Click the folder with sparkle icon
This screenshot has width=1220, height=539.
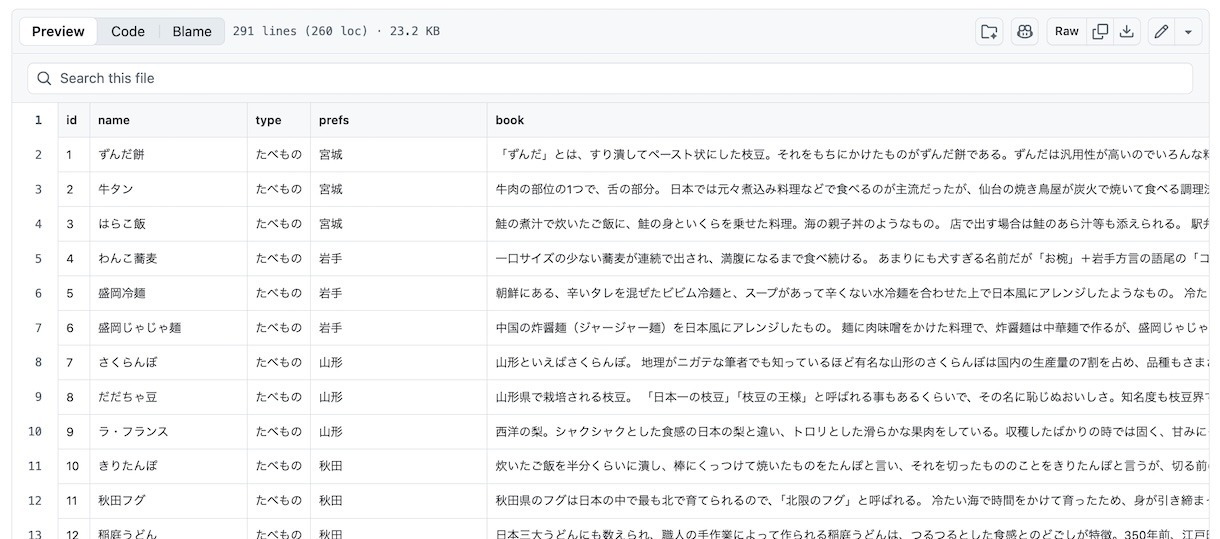(989, 31)
